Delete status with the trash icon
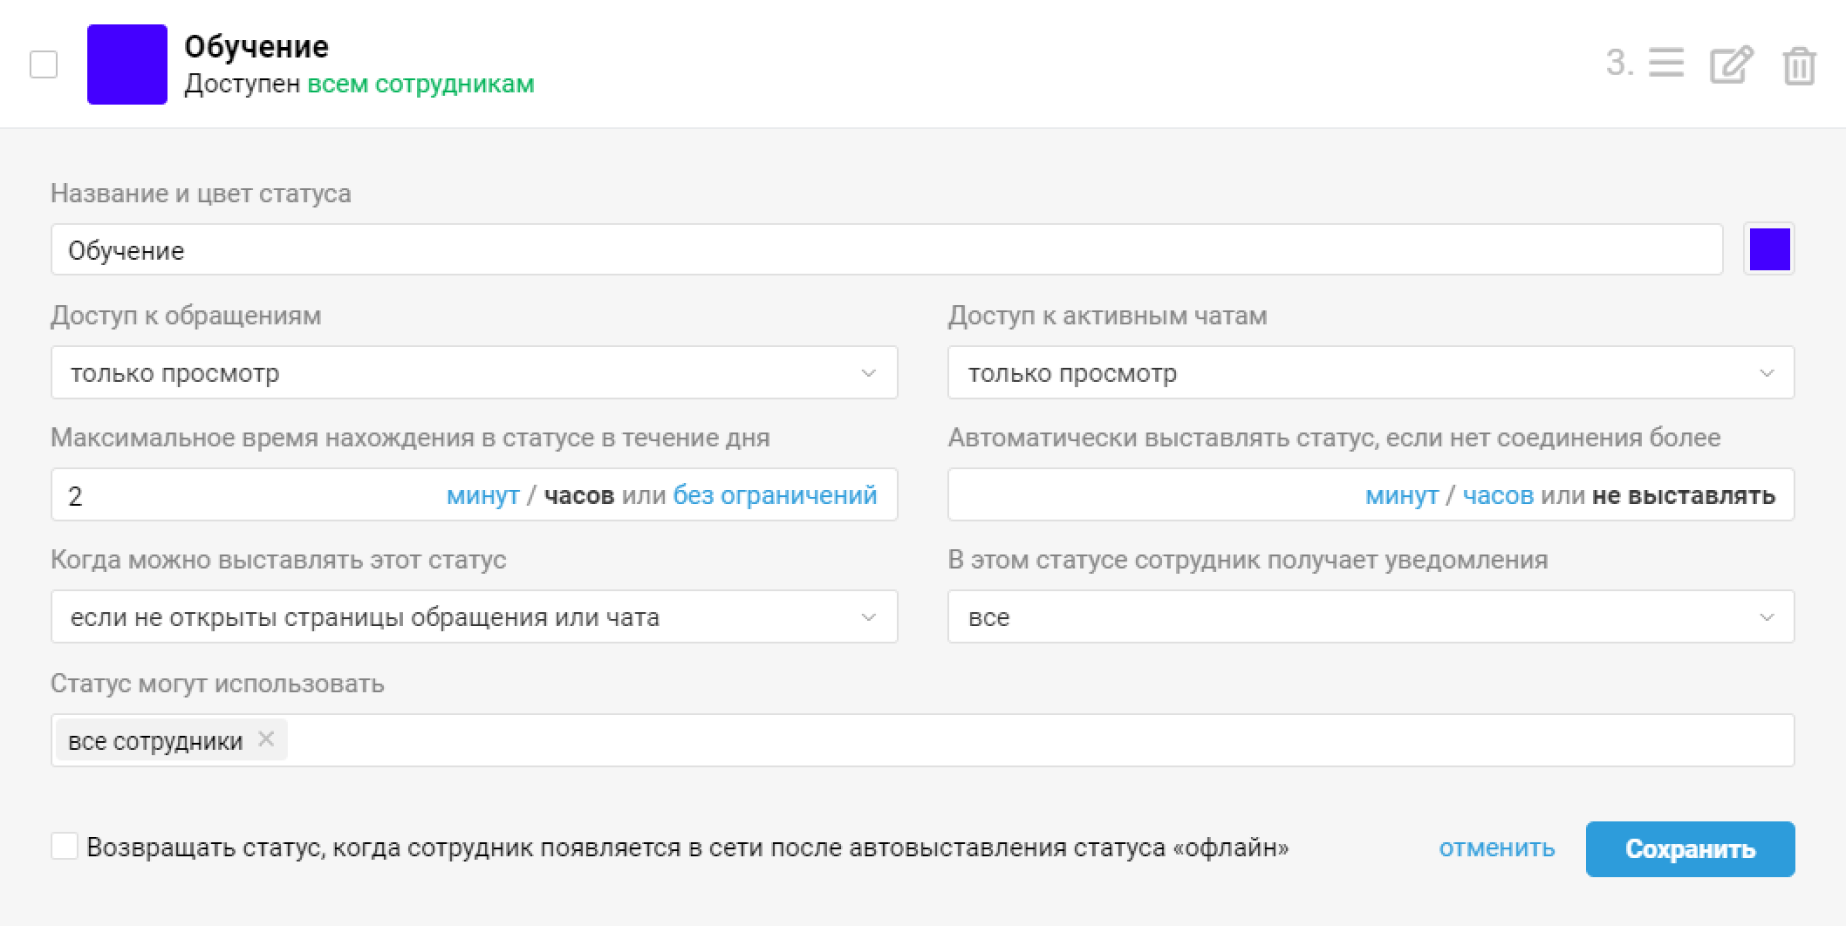This screenshot has height=926, width=1846. click(x=1799, y=65)
